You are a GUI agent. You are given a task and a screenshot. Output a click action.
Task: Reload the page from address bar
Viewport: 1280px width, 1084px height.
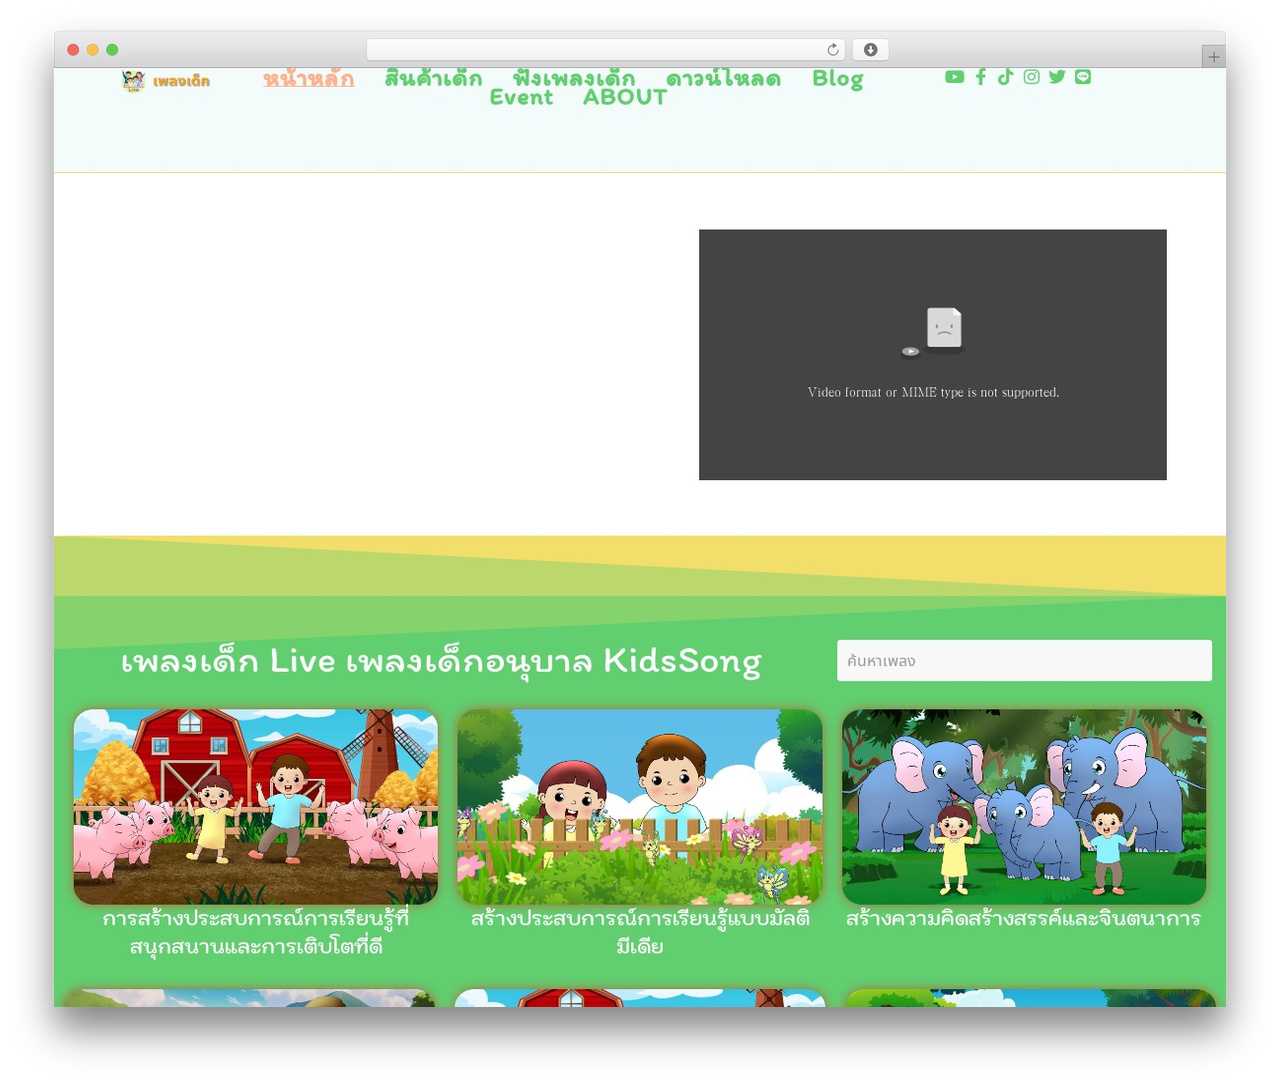click(x=832, y=50)
